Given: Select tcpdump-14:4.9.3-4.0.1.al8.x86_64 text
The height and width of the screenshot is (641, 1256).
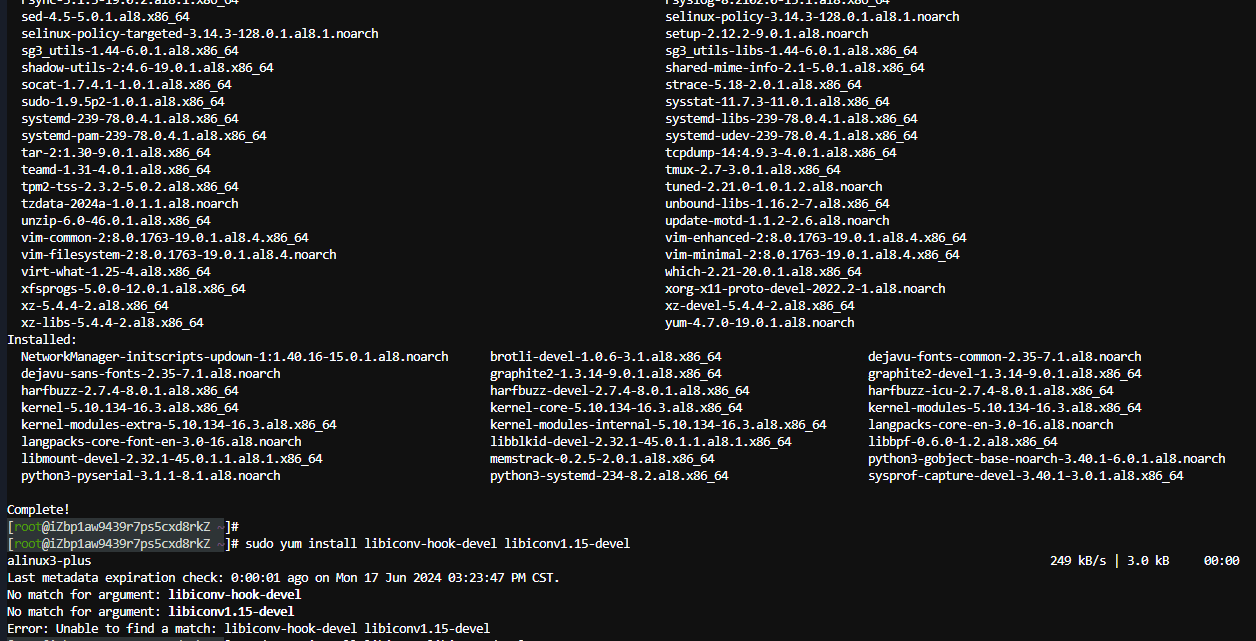Looking at the screenshot, I should pos(780,152).
